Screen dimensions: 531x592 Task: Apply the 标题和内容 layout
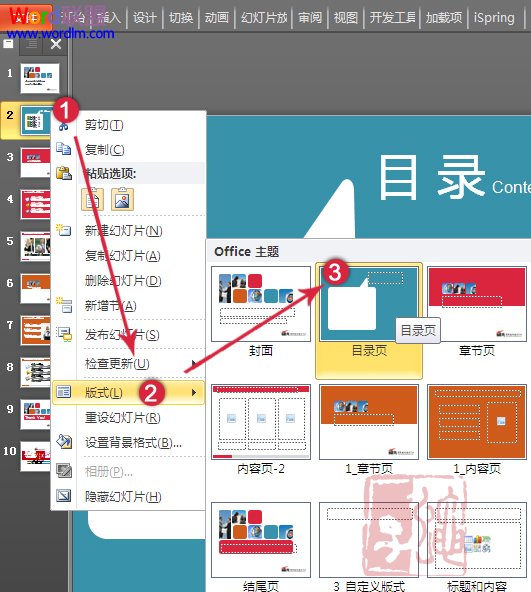coord(477,546)
